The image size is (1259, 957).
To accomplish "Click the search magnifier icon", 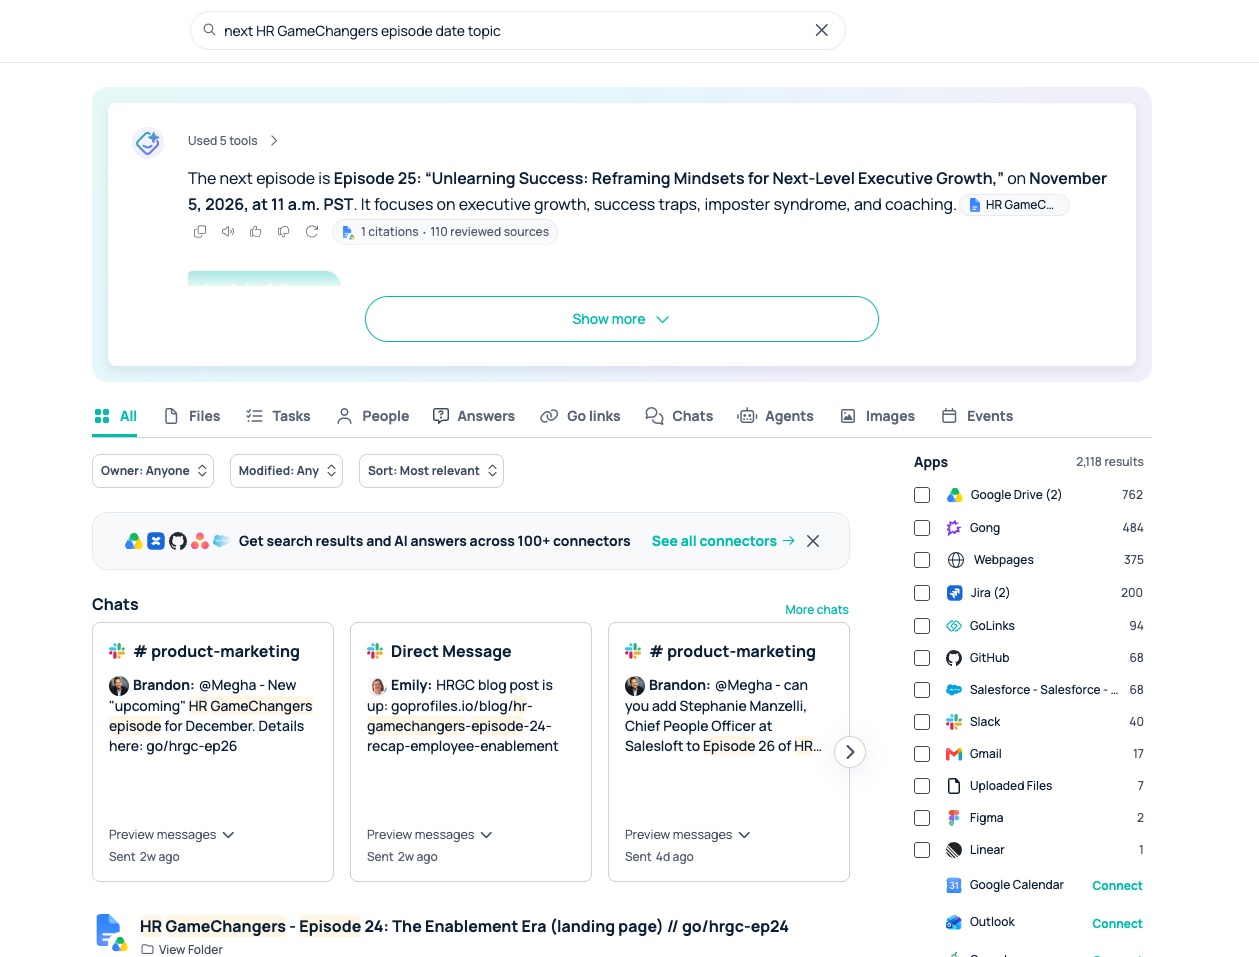I will tap(209, 30).
